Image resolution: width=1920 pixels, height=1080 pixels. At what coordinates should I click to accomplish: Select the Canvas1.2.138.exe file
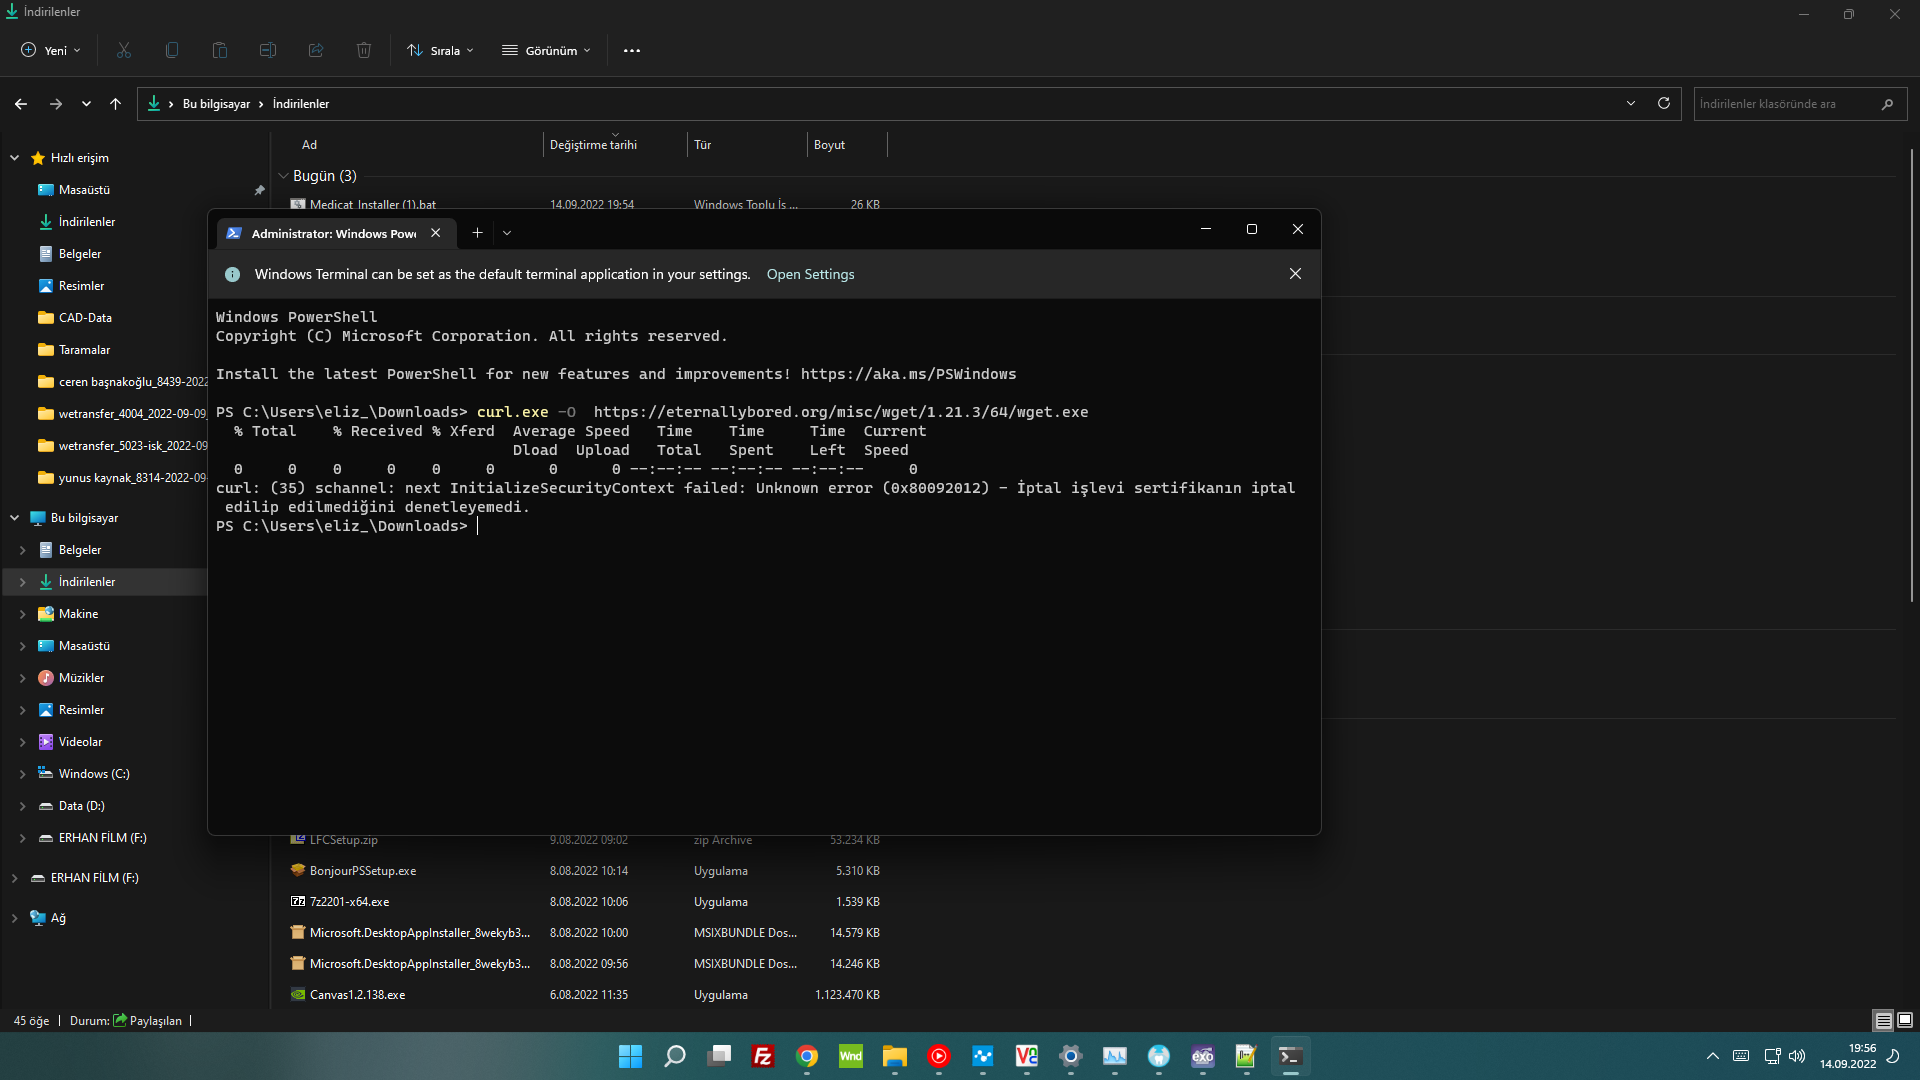(x=357, y=994)
